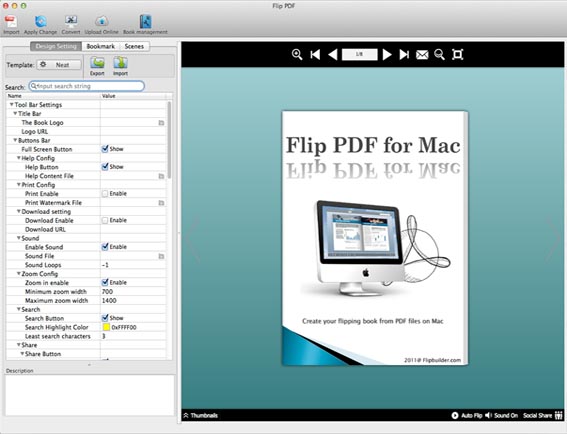Collapse the Print Config group
This screenshot has width=567, height=434.
(19, 184)
